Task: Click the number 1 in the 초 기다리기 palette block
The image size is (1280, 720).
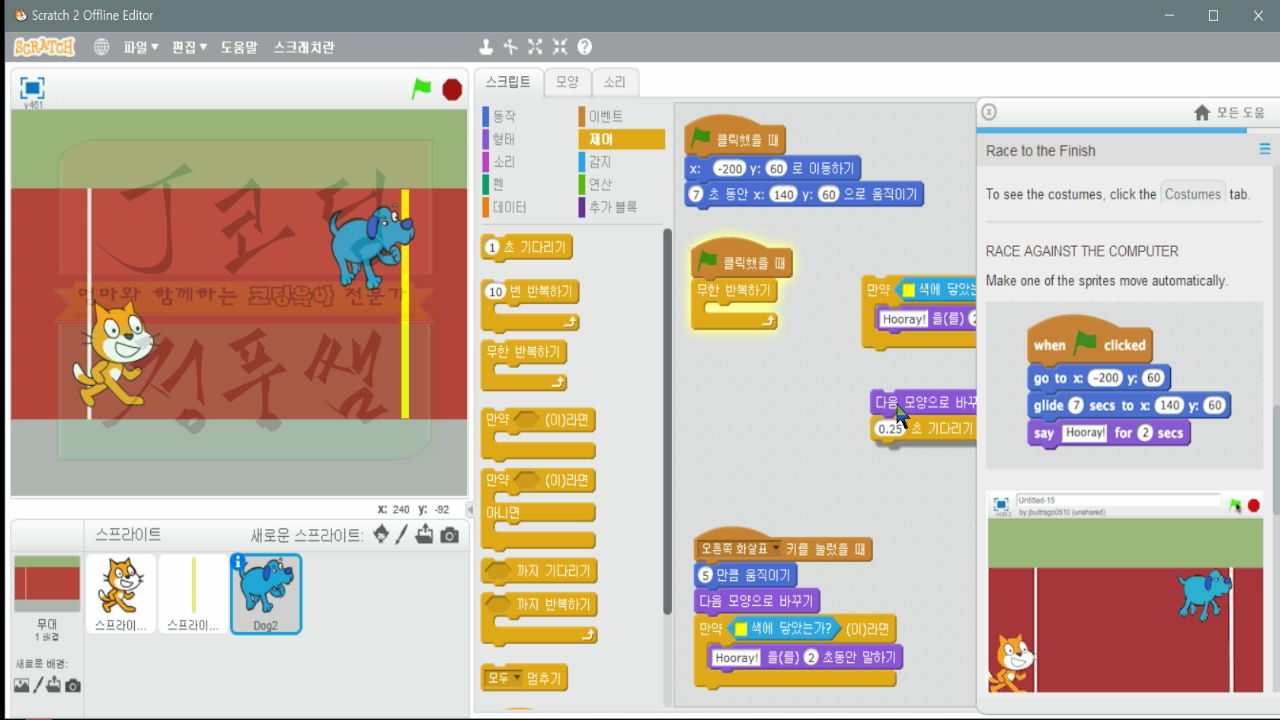Action: [492, 248]
